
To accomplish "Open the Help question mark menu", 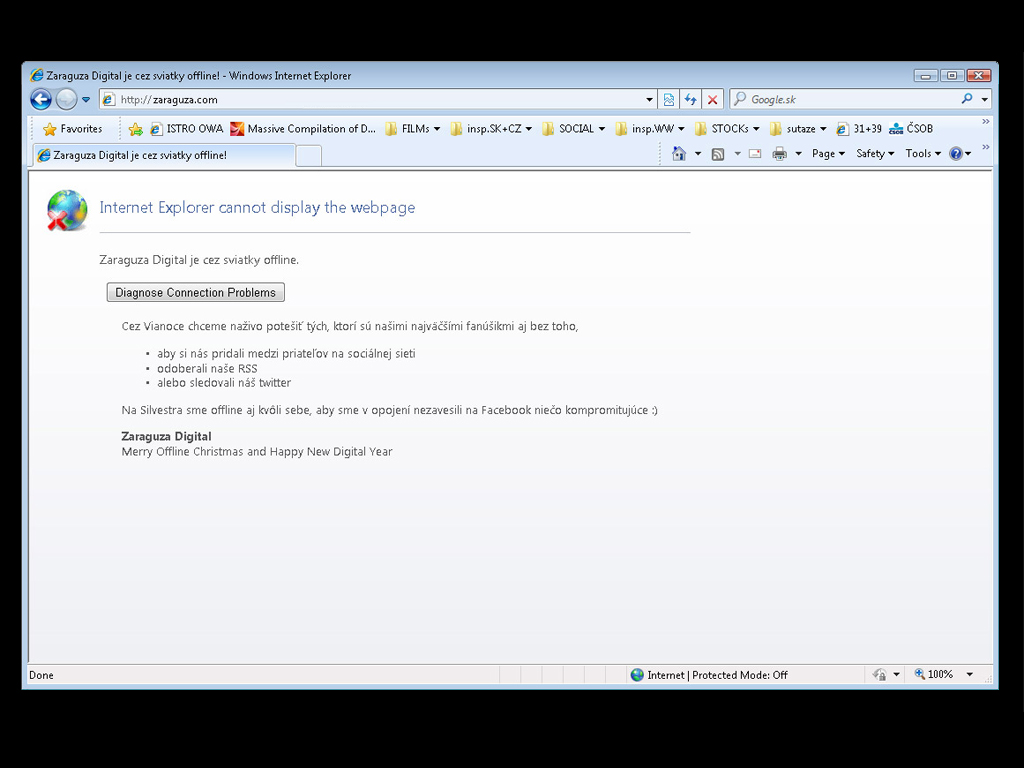I will (960, 154).
